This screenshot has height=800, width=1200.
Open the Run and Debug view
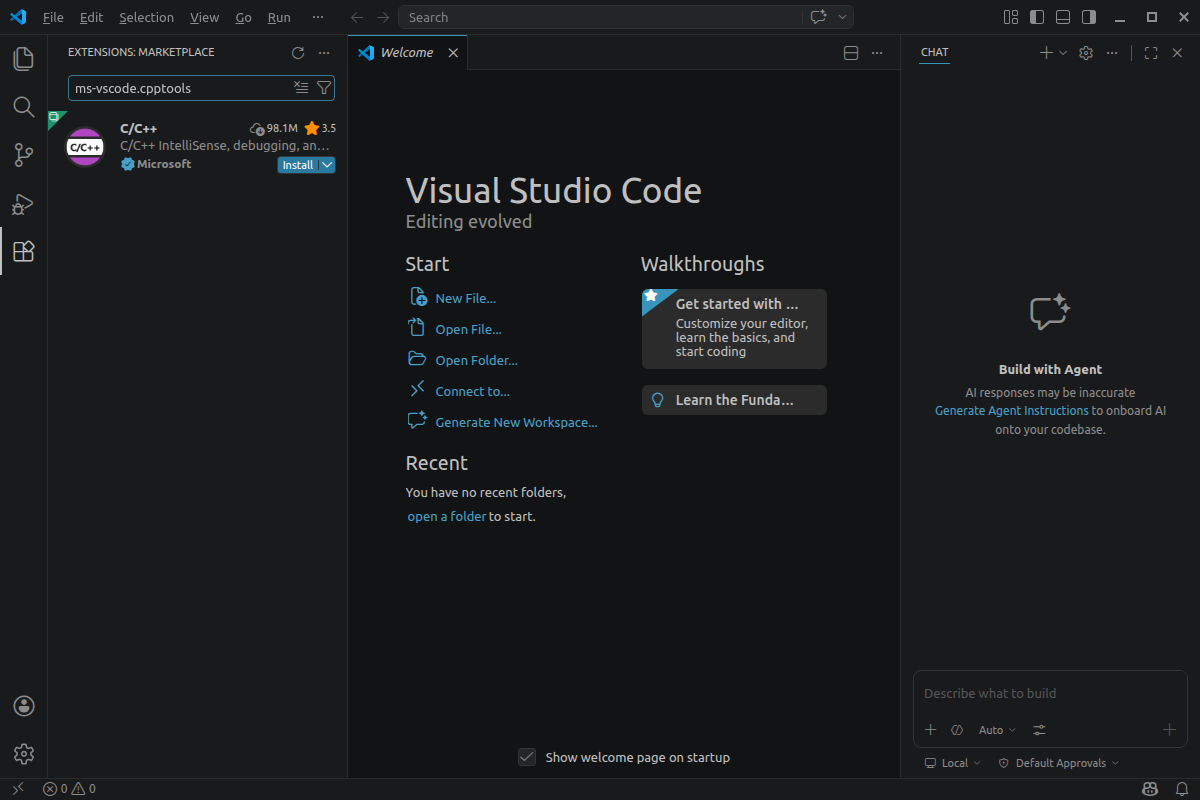pyautogui.click(x=24, y=203)
